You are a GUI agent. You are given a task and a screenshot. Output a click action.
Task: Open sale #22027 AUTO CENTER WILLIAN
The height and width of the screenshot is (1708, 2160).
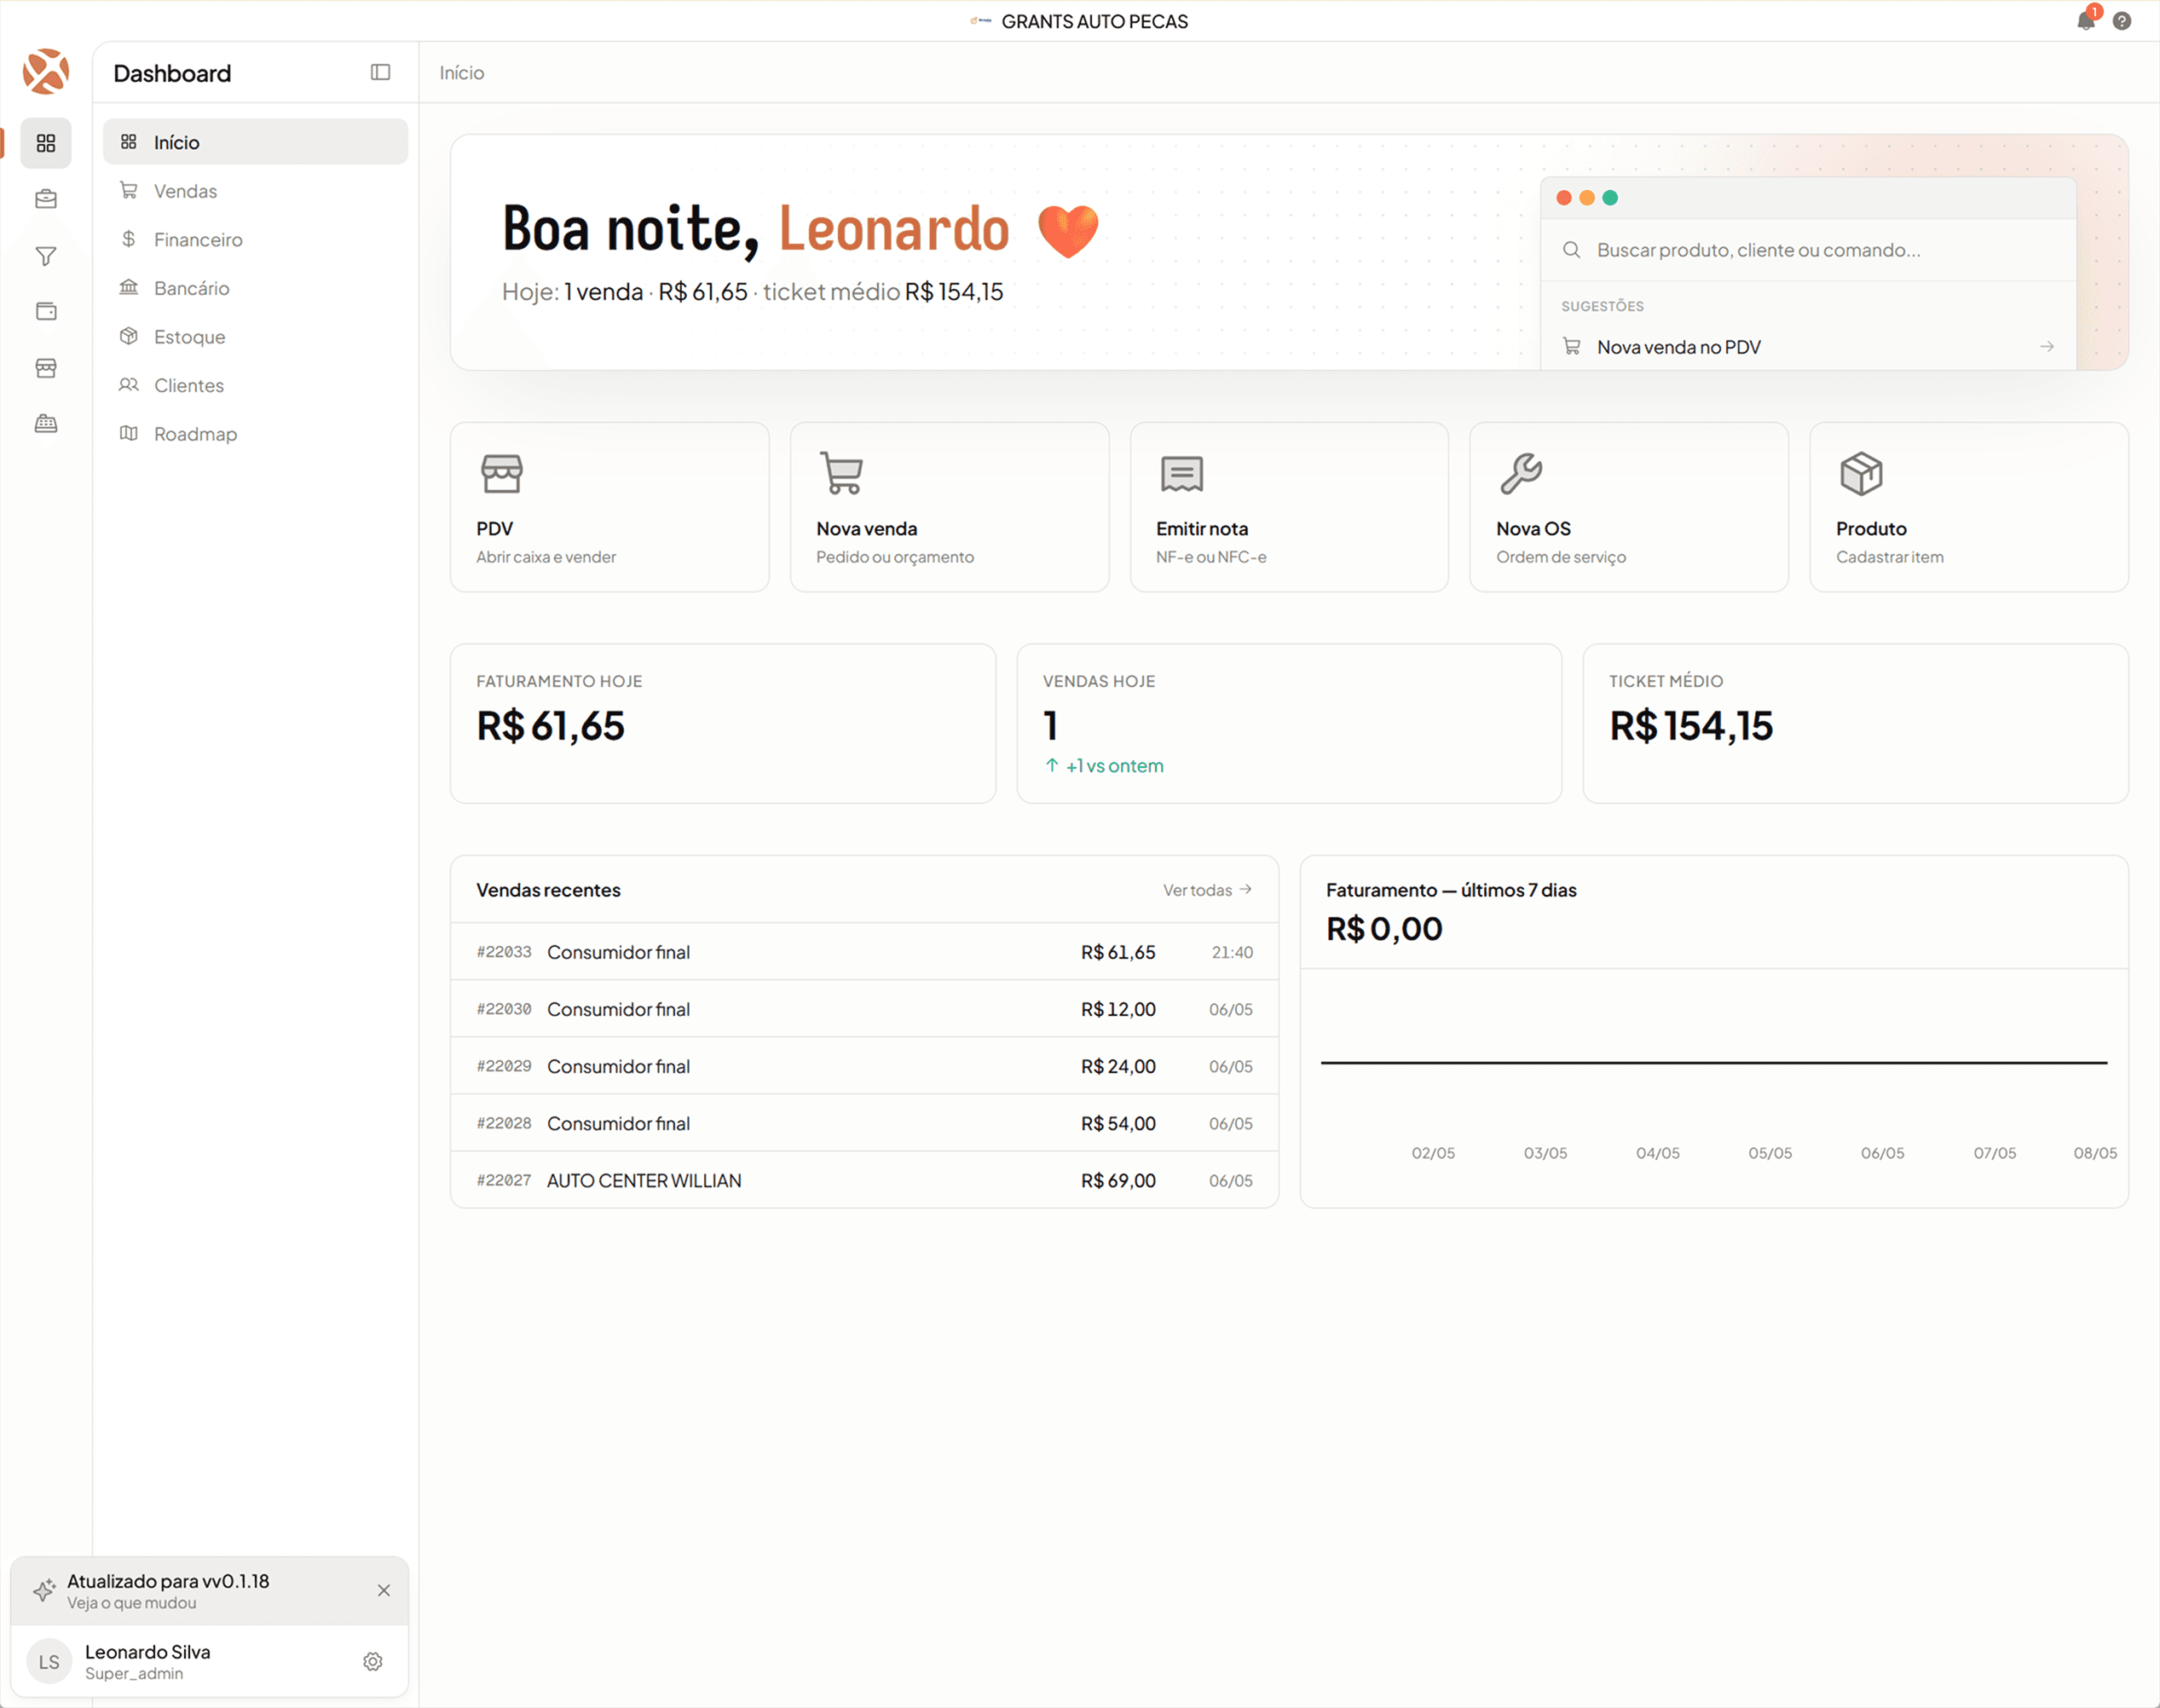click(x=864, y=1180)
